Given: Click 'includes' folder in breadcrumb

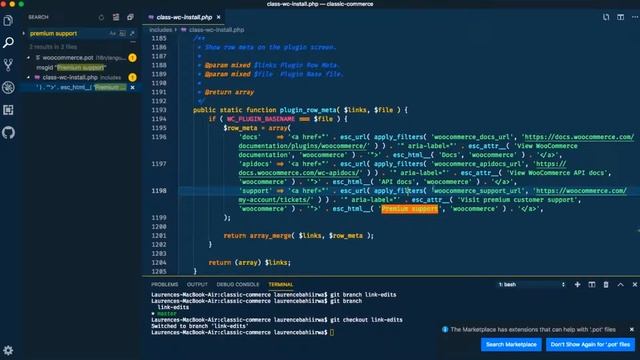Looking at the screenshot, I should 160,30.
